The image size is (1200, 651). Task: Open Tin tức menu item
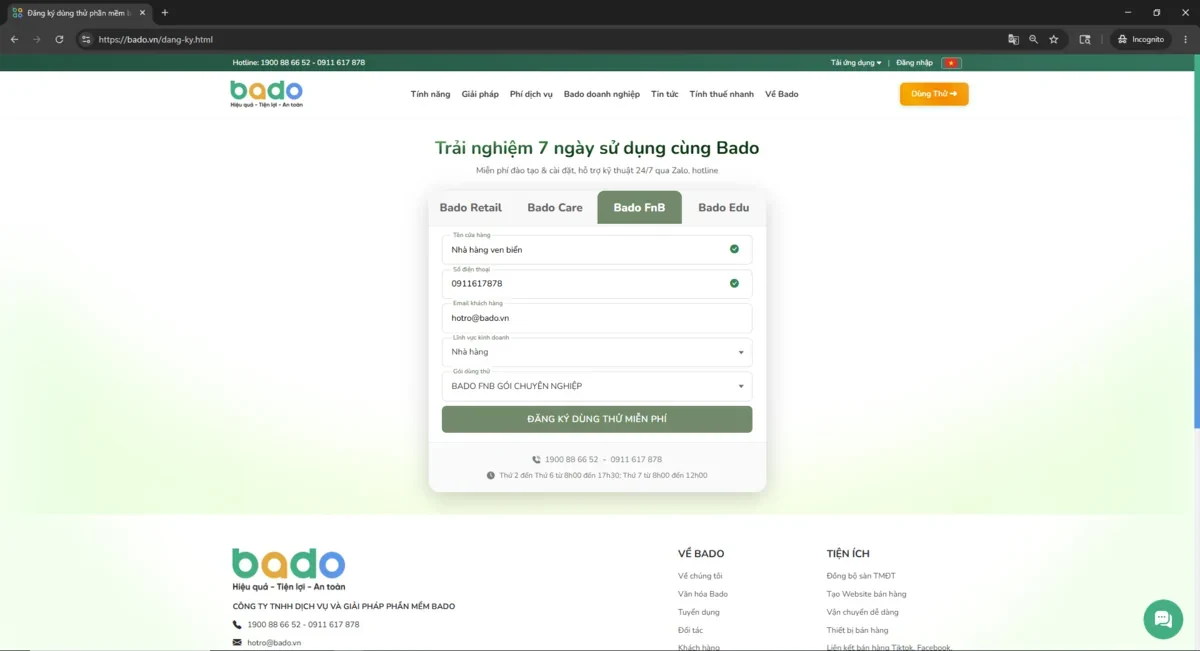click(x=664, y=94)
